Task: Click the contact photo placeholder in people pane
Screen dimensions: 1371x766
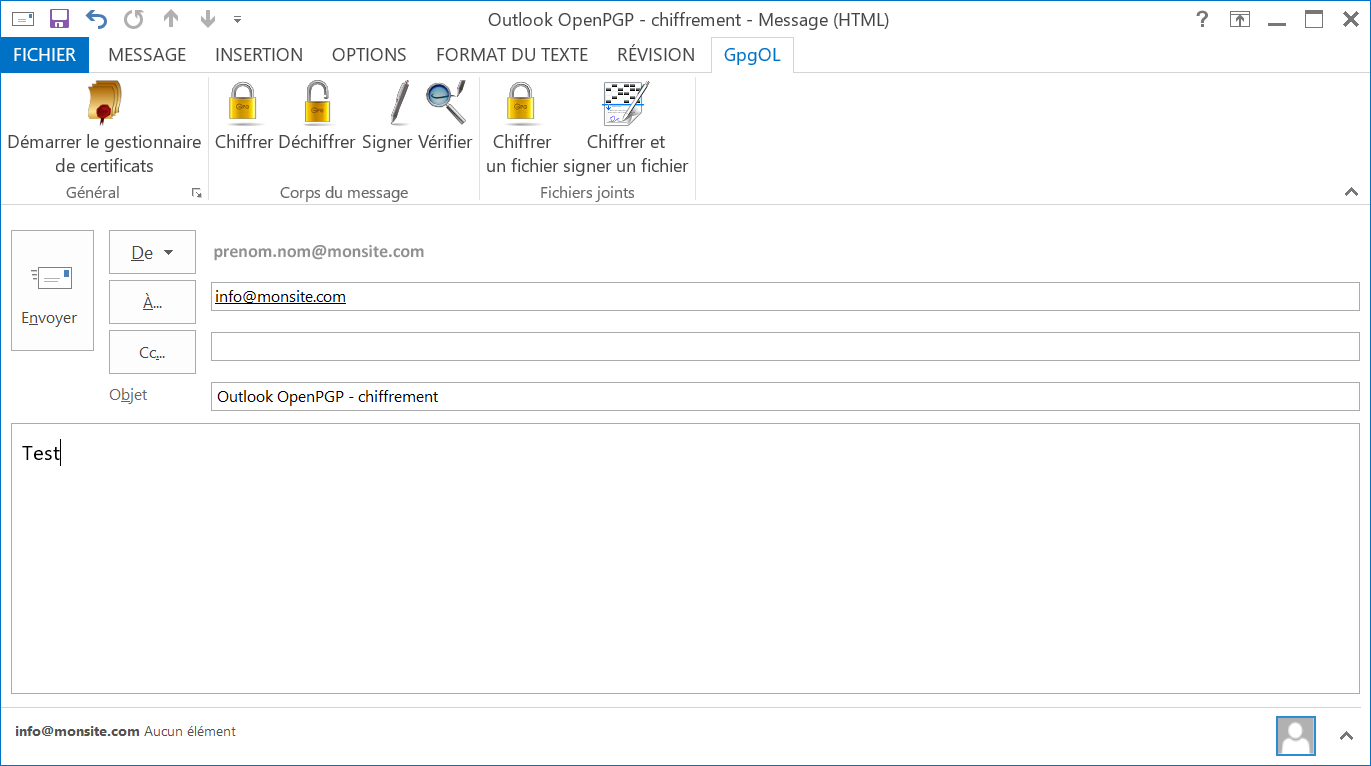Action: pyautogui.click(x=1296, y=735)
